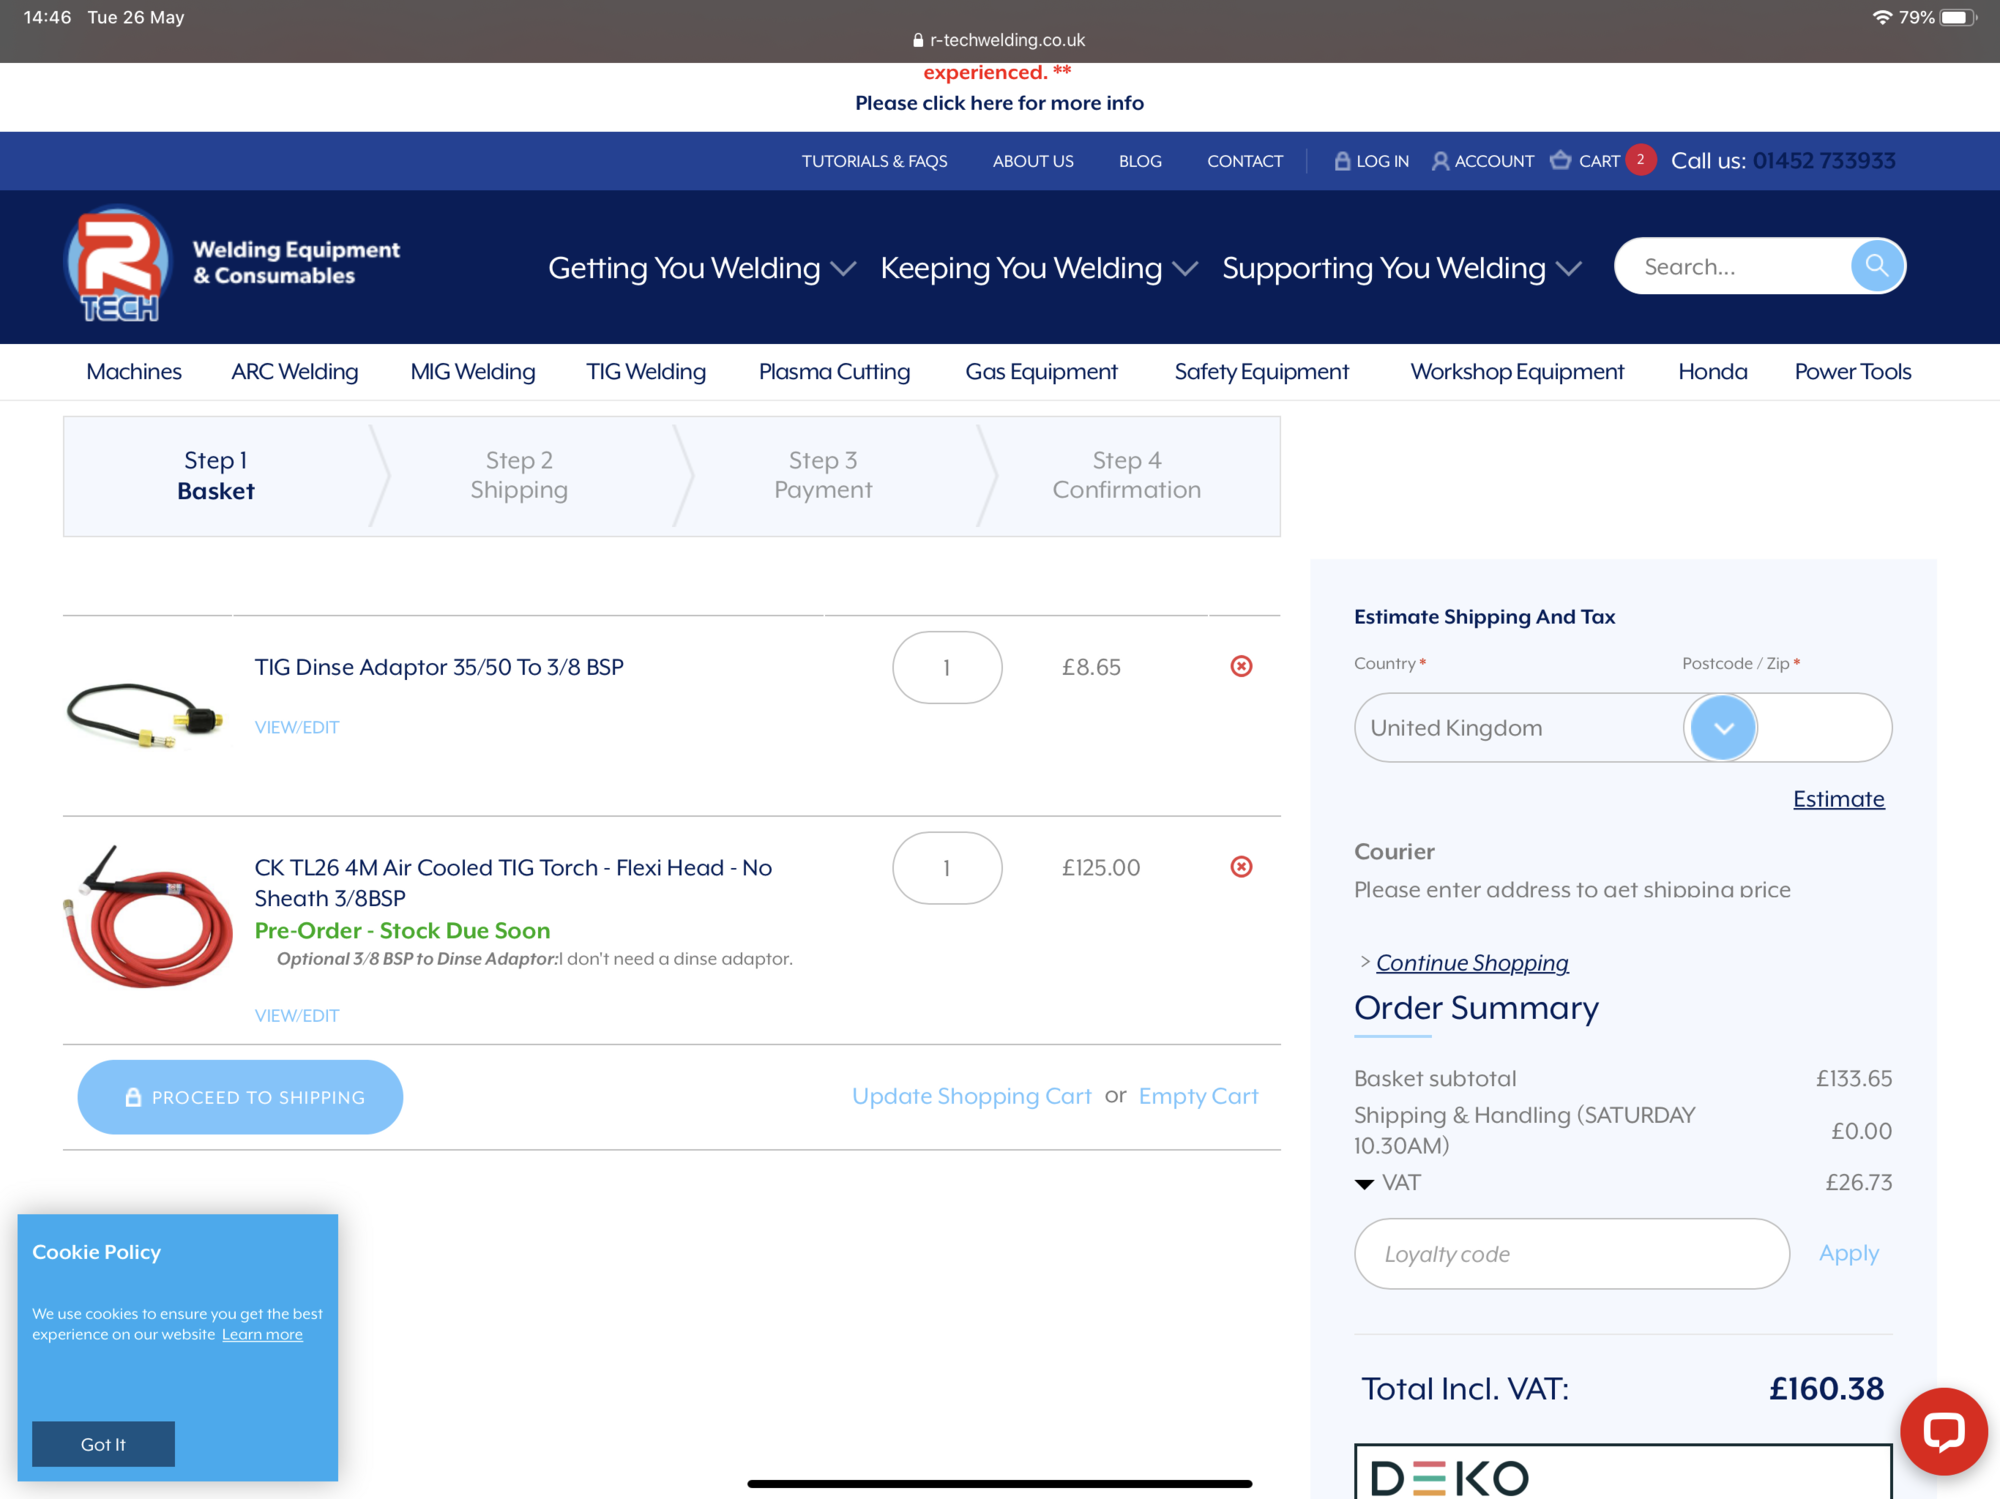Remove TIG Dinse Adaptor from basket
This screenshot has height=1499, width=2000.
(1241, 666)
